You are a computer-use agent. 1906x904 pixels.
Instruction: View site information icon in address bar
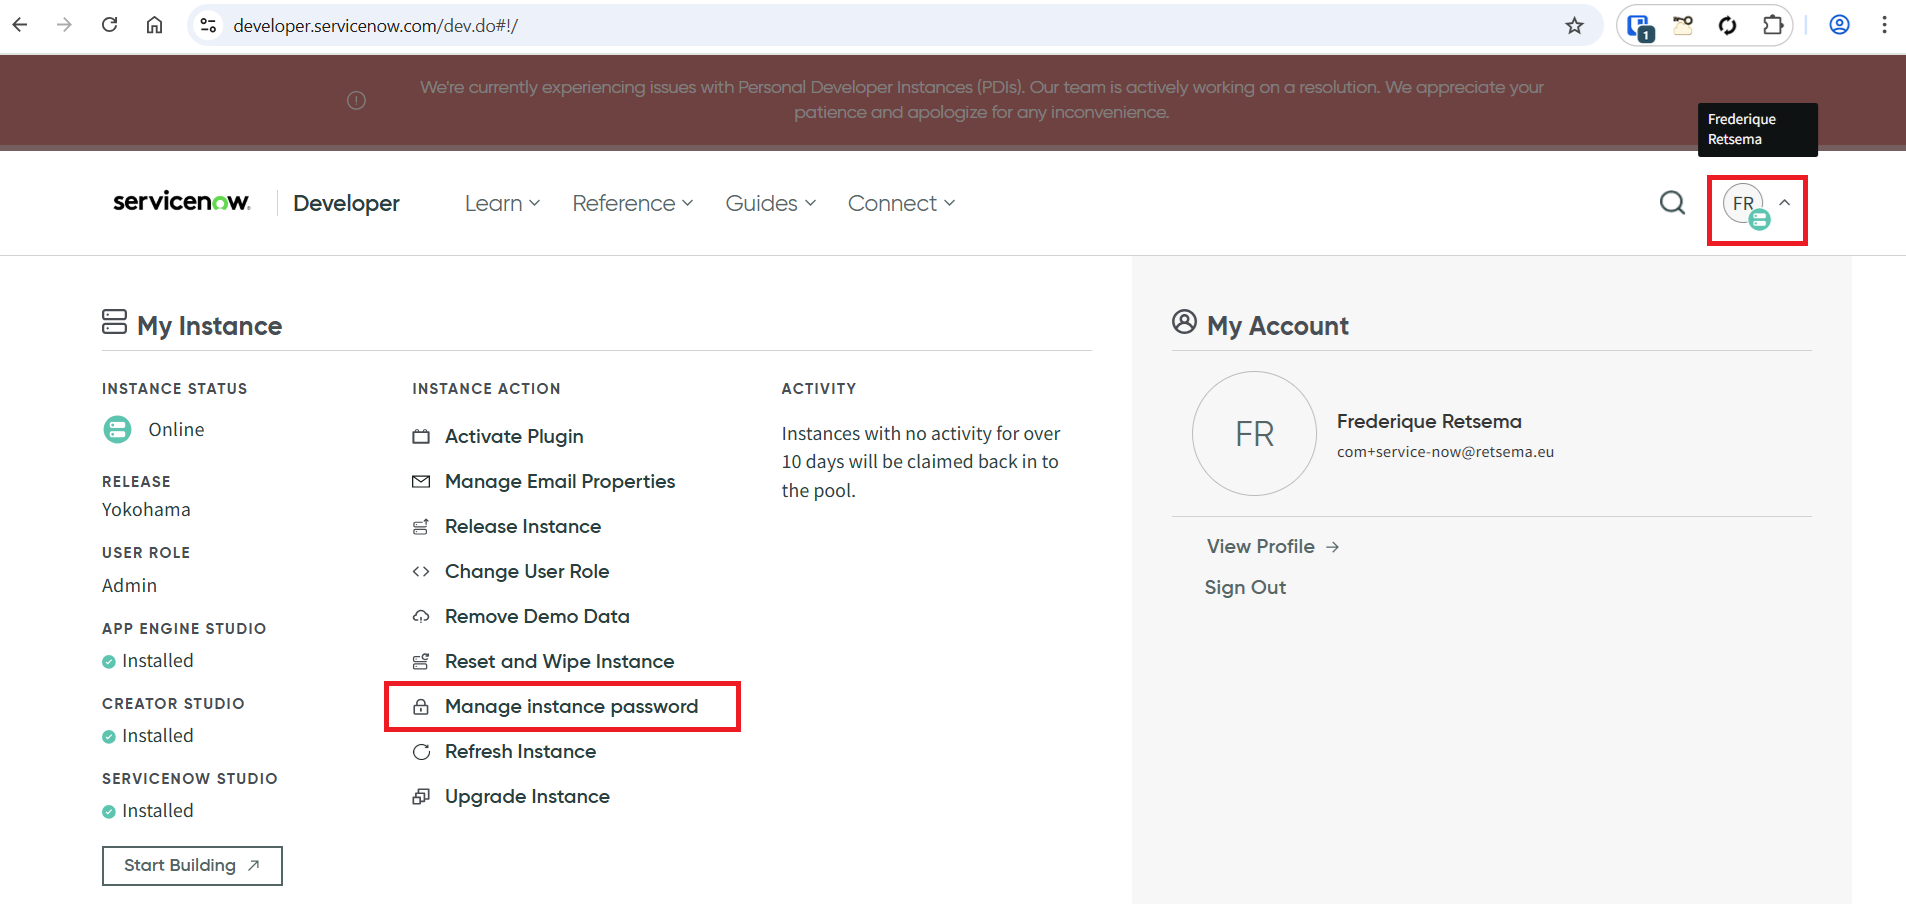point(208,25)
